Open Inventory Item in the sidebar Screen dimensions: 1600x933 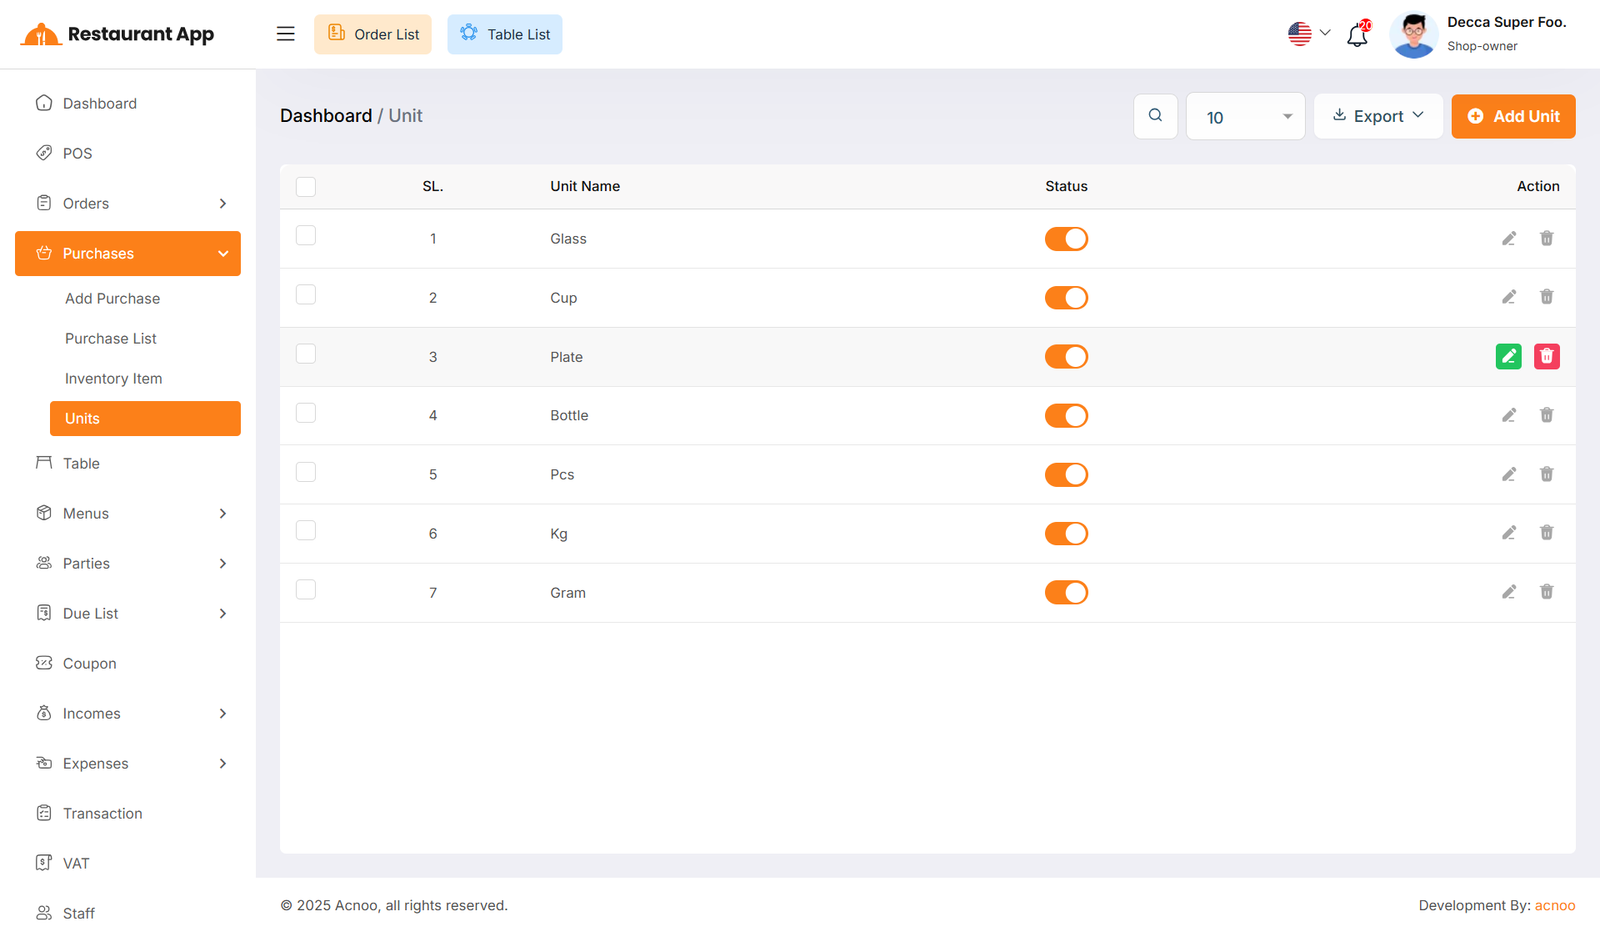pyautogui.click(x=113, y=379)
